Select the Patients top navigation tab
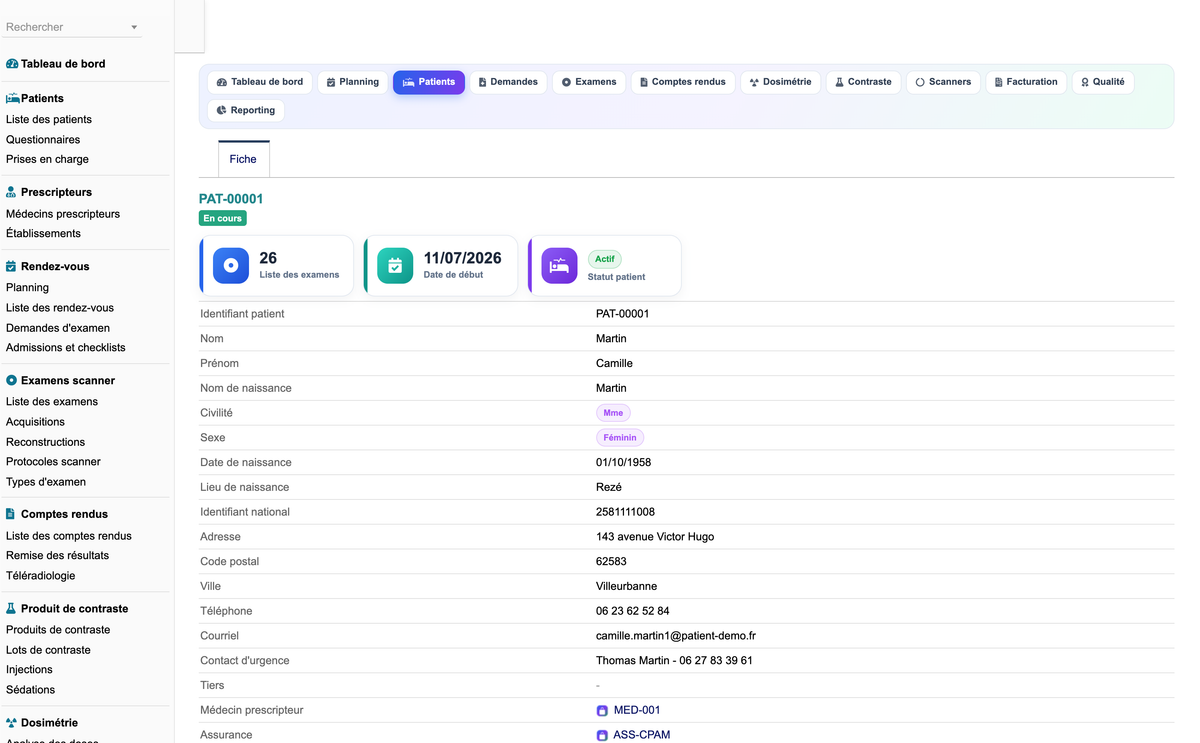The width and height of the screenshot is (1200, 743). (x=429, y=82)
